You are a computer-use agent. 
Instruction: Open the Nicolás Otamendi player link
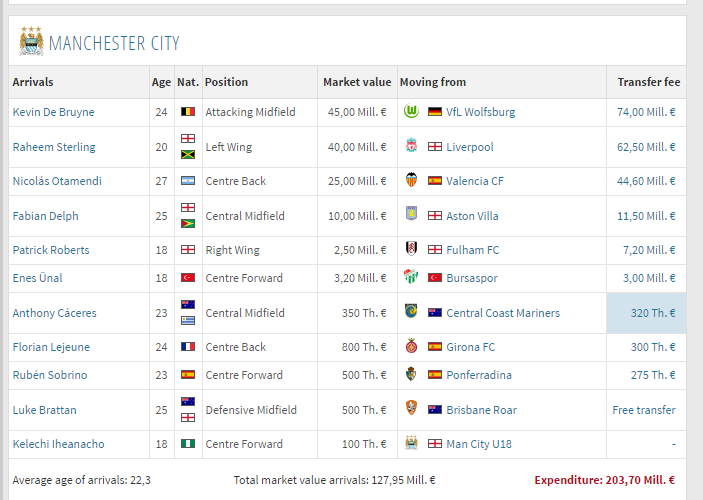tap(57, 181)
